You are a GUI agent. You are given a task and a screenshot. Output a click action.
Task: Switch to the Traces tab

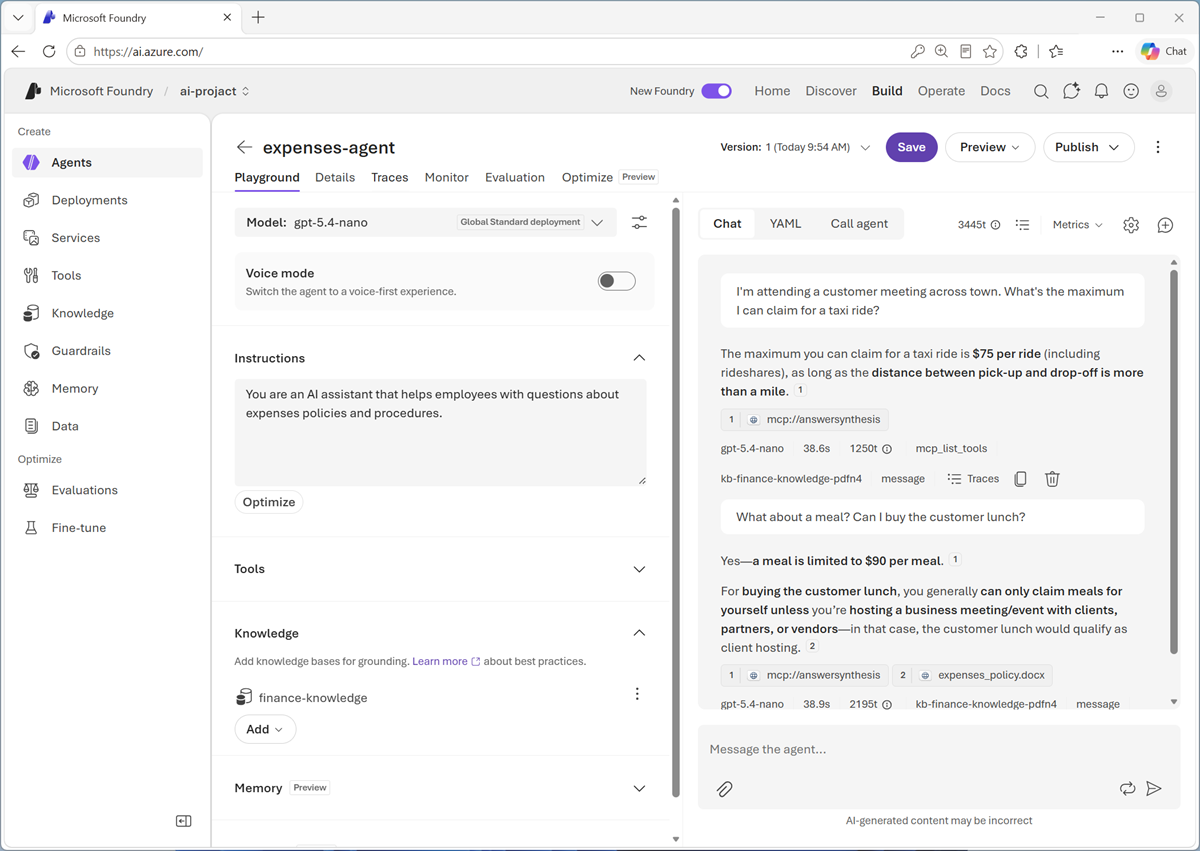click(x=389, y=177)
